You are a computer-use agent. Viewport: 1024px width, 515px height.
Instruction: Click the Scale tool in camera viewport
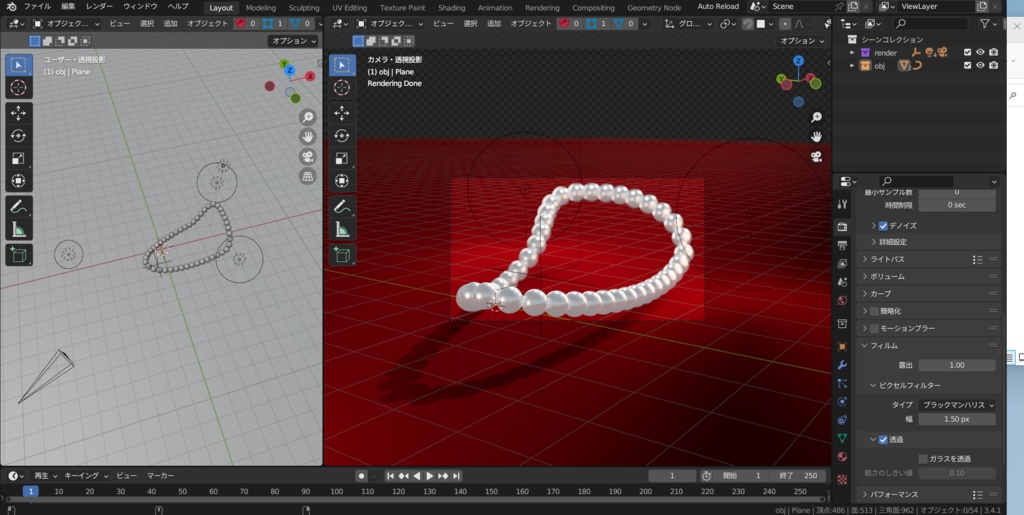tap(342, 158)
